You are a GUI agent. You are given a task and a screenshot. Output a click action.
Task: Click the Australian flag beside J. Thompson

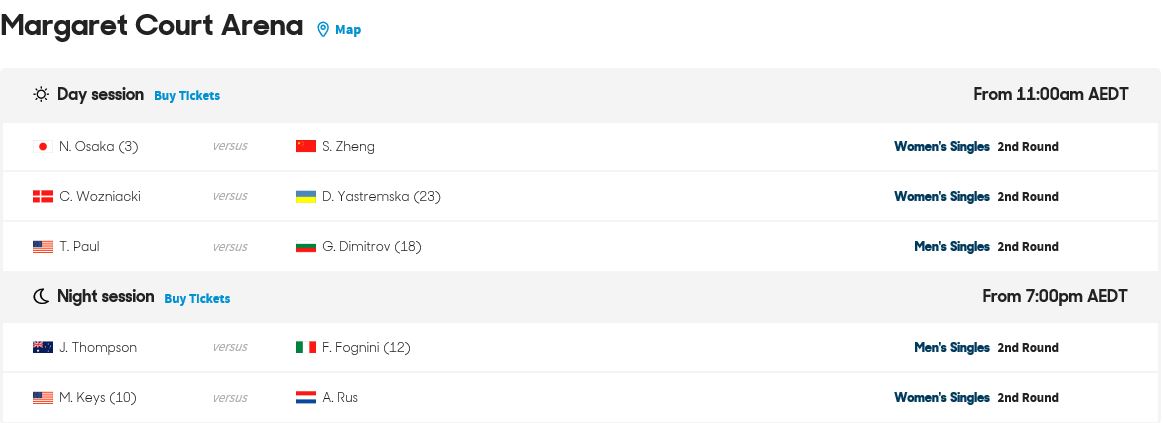point(43,347)
